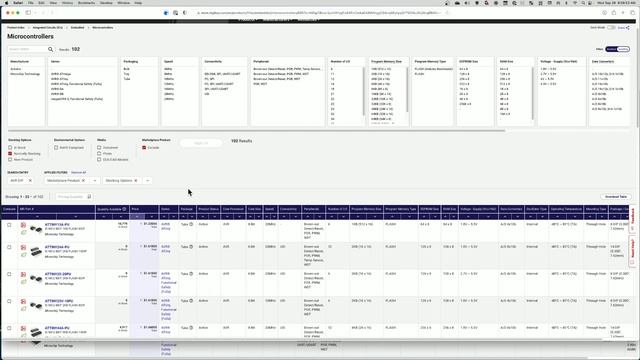Click Safari share icon in browser toolbar

[614, 13]
